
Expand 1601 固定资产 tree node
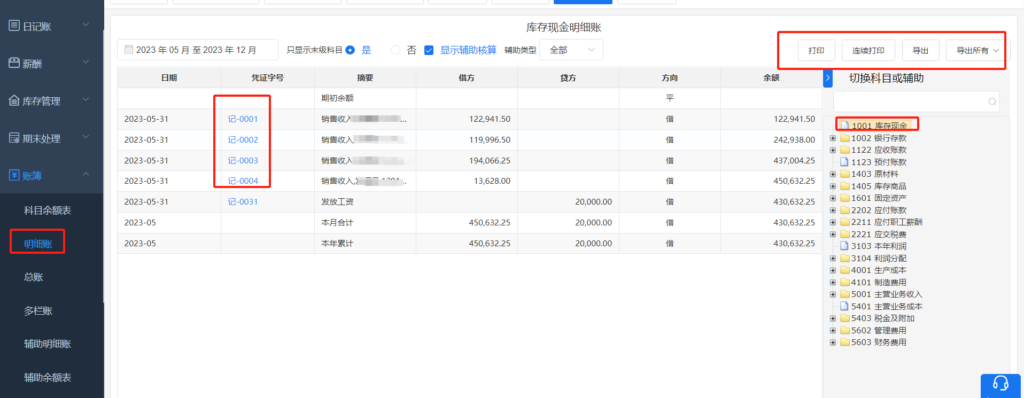[x=833, y=197]
